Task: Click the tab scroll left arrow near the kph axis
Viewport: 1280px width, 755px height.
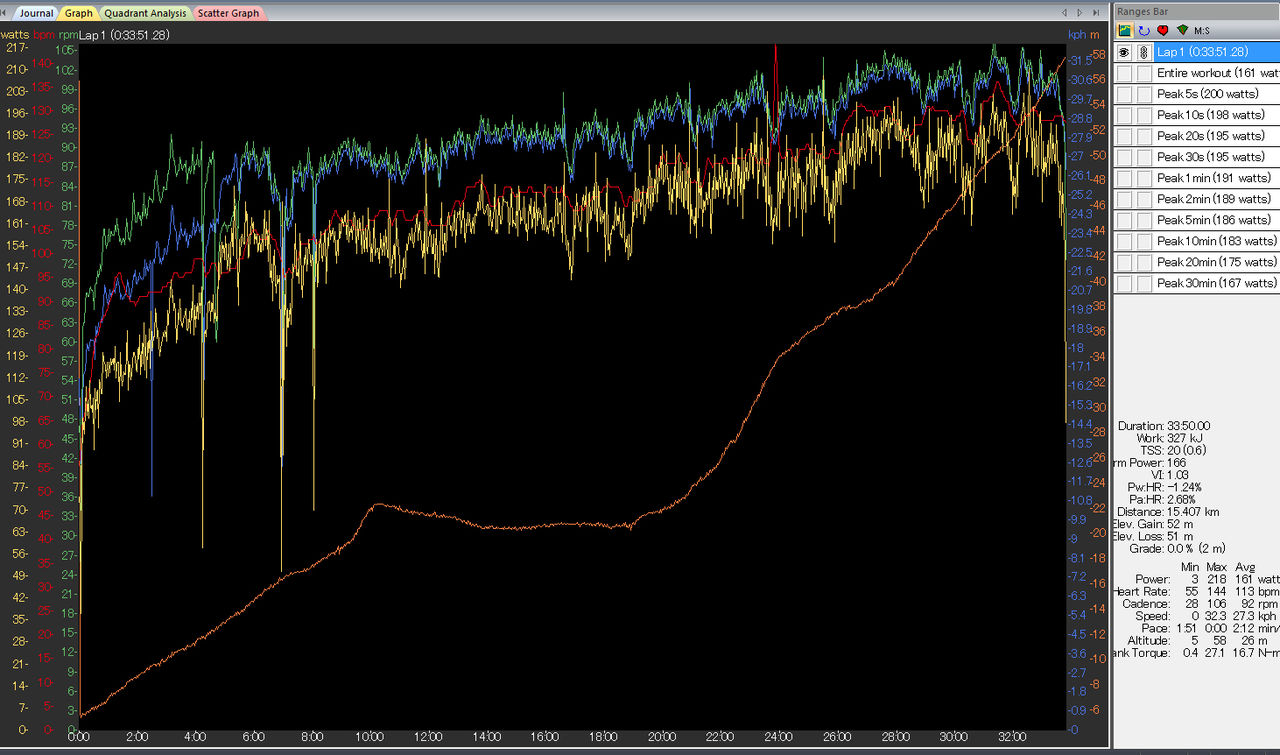Action: 1065,13
